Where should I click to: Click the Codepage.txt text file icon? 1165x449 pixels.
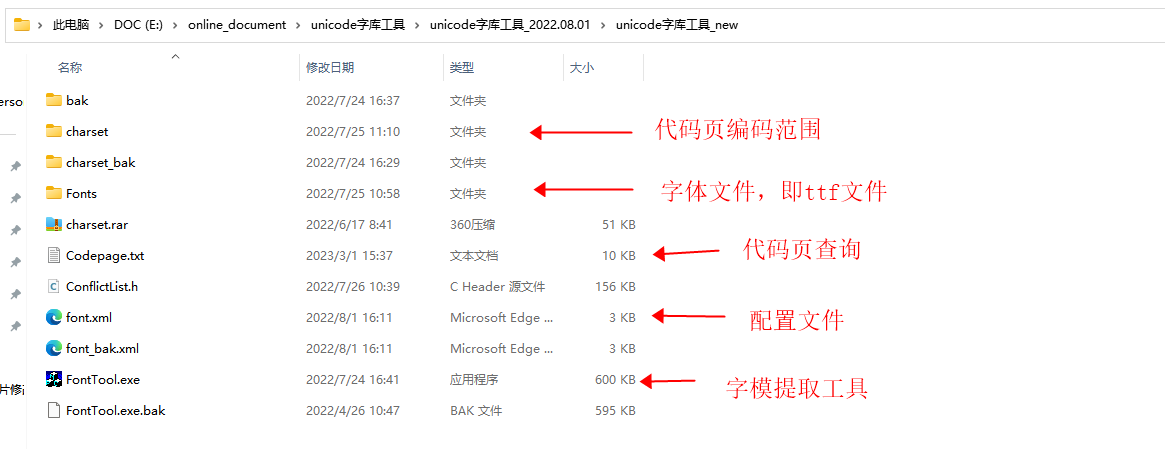point(53,255)
